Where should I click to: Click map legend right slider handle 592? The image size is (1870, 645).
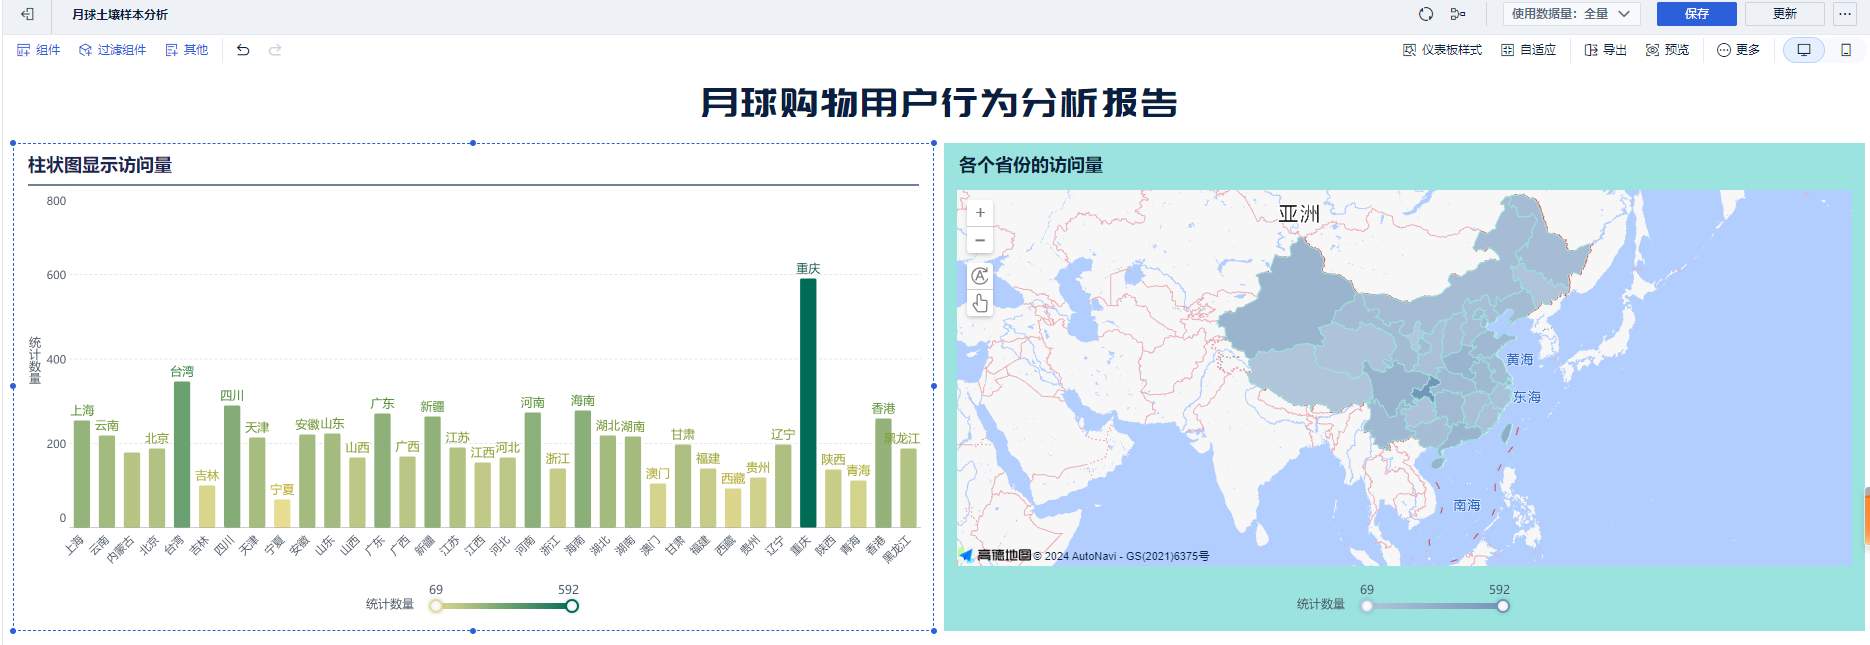[1503, 606]
